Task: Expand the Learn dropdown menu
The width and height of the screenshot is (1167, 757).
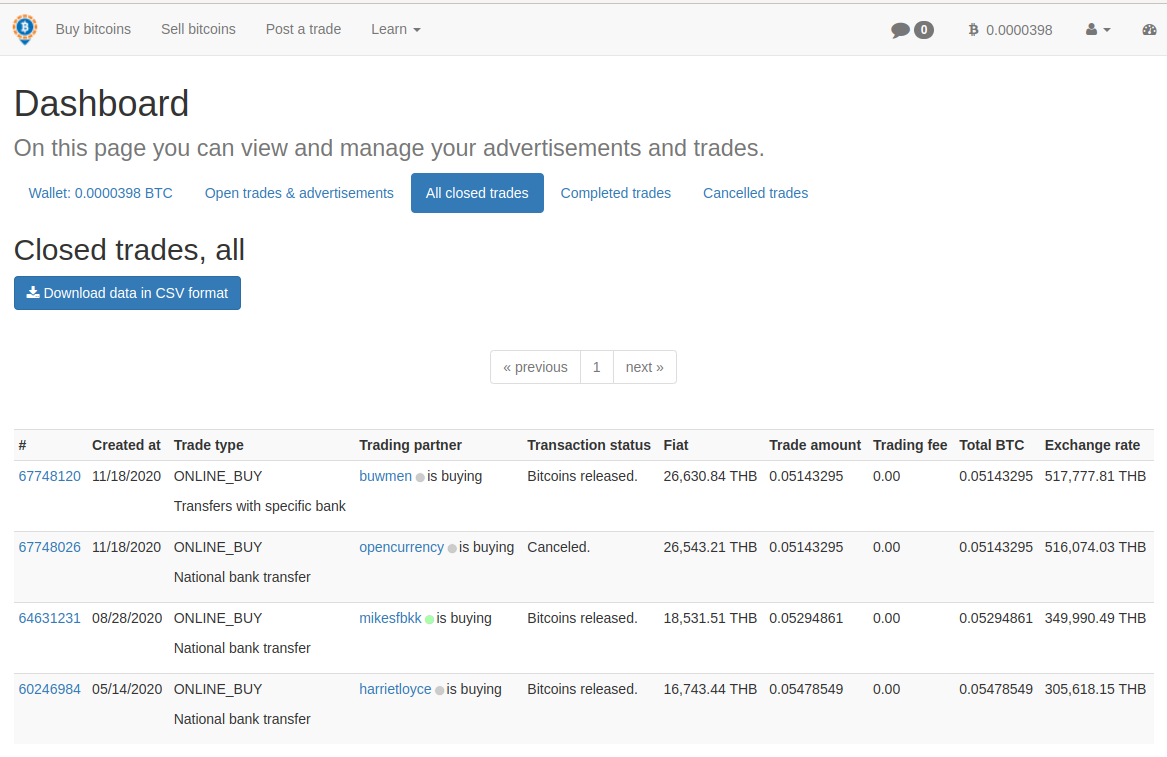Action: pos(395,29)
